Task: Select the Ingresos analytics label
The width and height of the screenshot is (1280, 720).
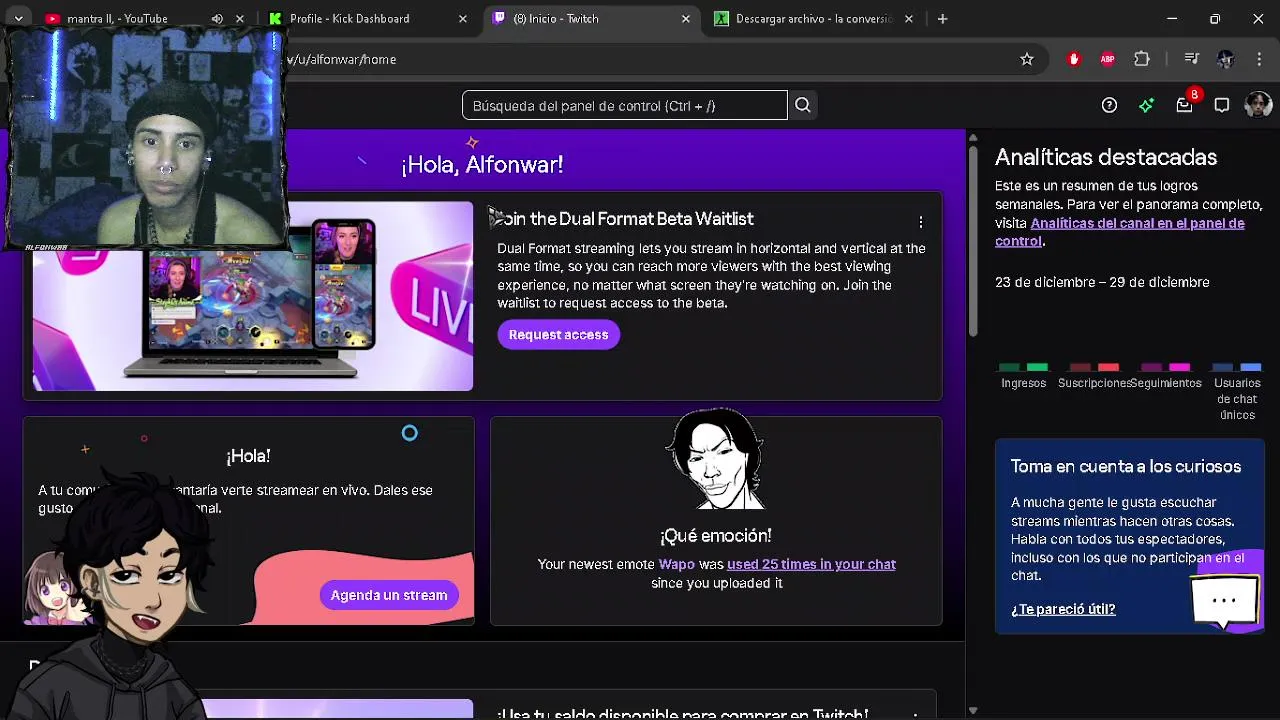Action: [1023, 383]
